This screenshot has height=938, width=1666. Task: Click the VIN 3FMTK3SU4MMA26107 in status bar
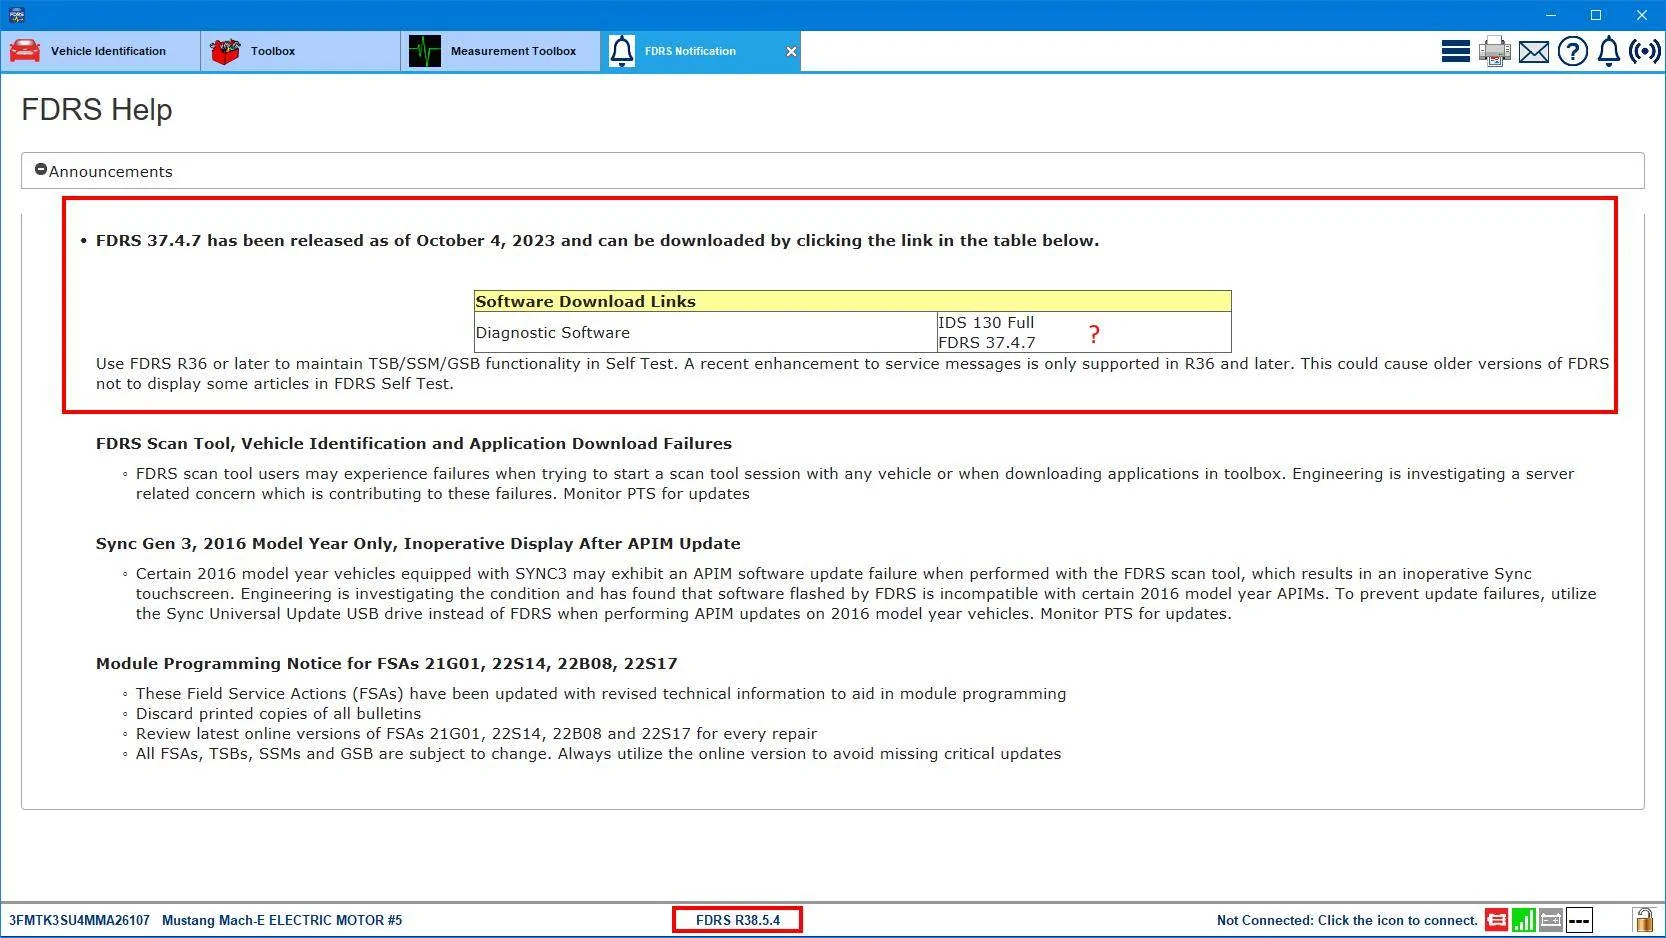79,920
